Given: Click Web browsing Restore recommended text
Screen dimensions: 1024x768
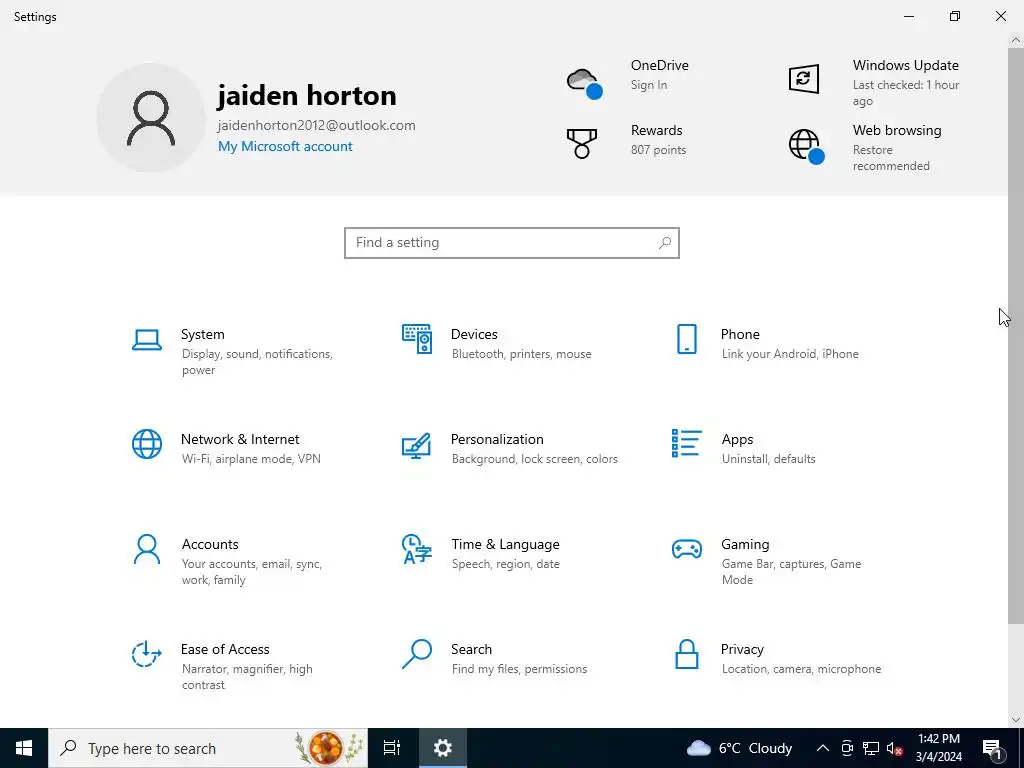Looking at the screenshot, I should coord(891,157).
